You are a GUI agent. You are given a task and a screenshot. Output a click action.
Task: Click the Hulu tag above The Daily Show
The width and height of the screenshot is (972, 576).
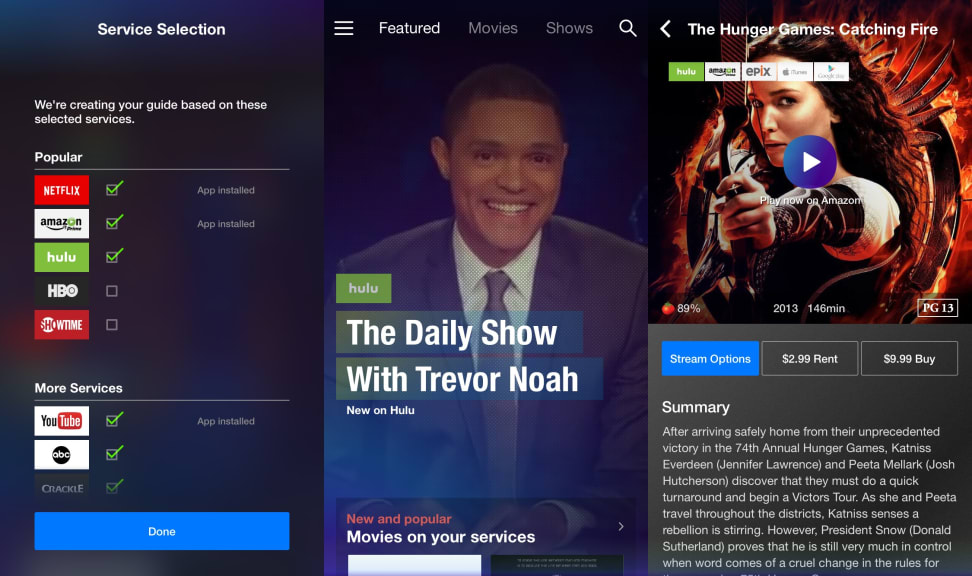pyautogui.click(x=363, y=288)
